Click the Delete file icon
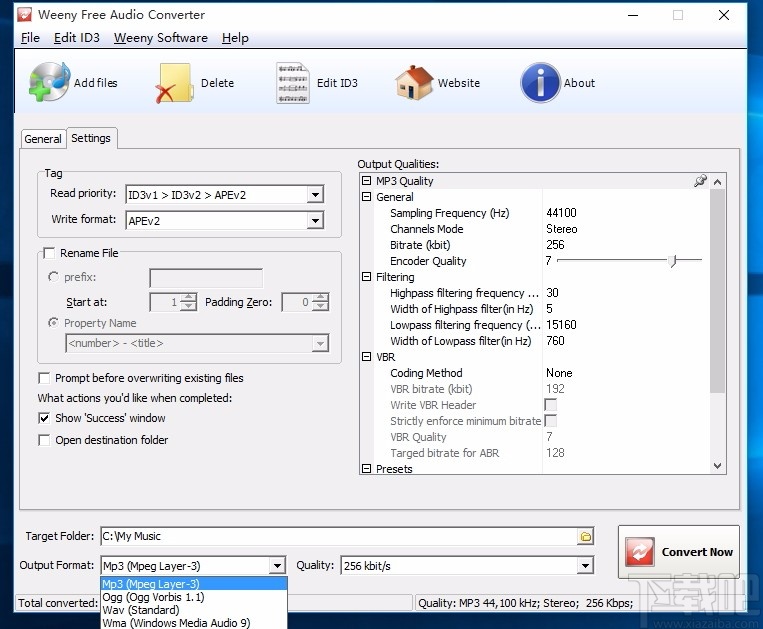 tap(174, 83)
